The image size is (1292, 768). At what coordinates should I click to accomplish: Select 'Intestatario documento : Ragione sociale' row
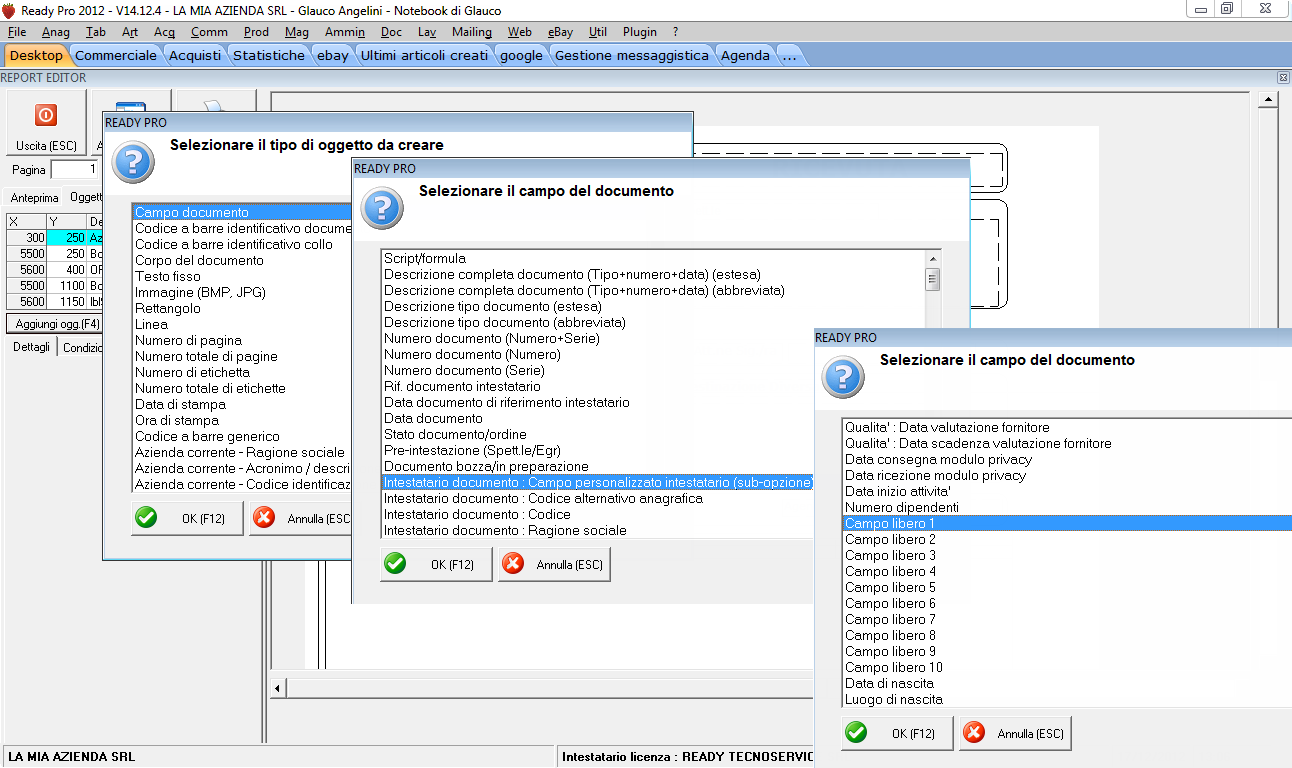click(x=598, y=530)
